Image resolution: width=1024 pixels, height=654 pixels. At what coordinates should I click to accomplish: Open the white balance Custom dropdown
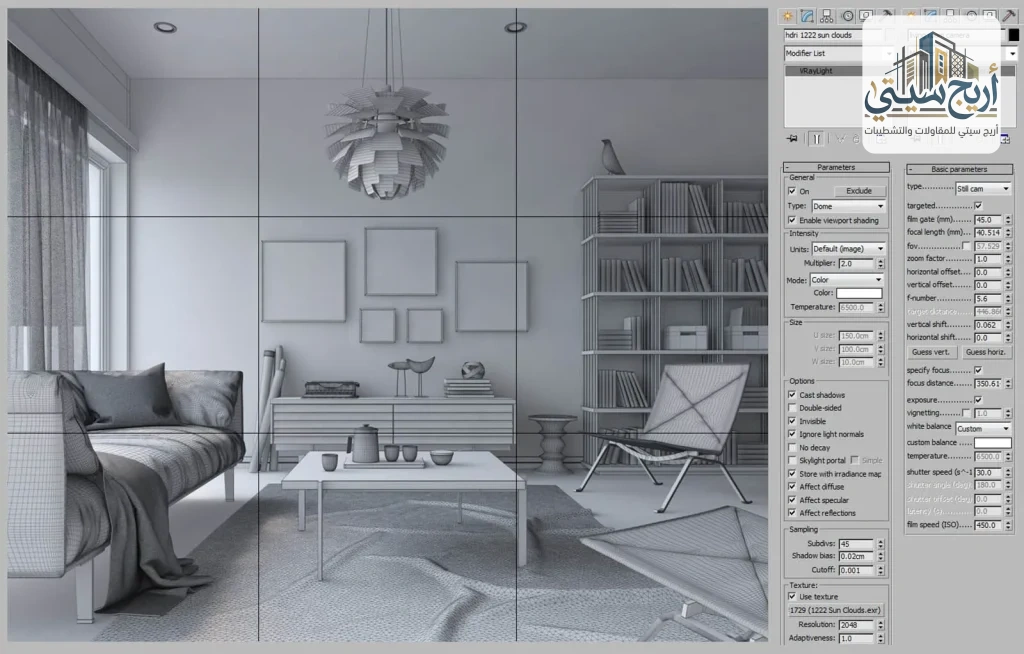pos(982,427)
